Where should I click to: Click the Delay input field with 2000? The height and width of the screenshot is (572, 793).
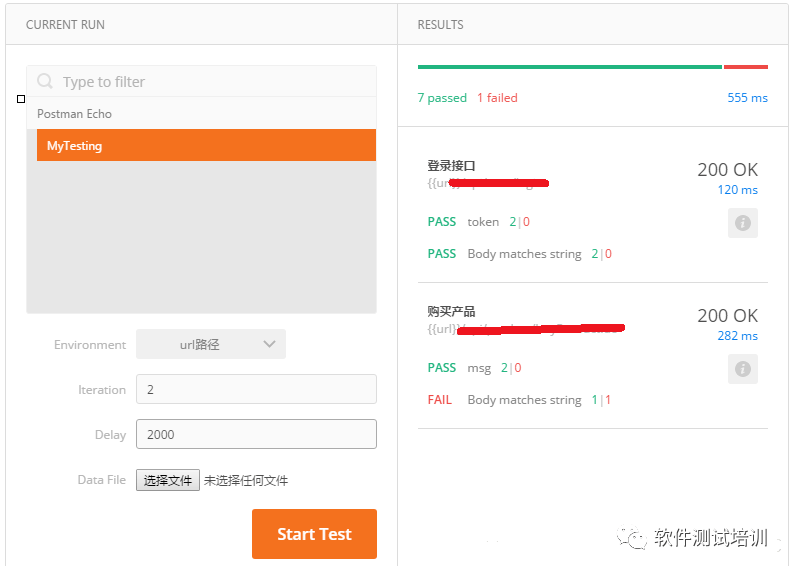tap(256, 434)
